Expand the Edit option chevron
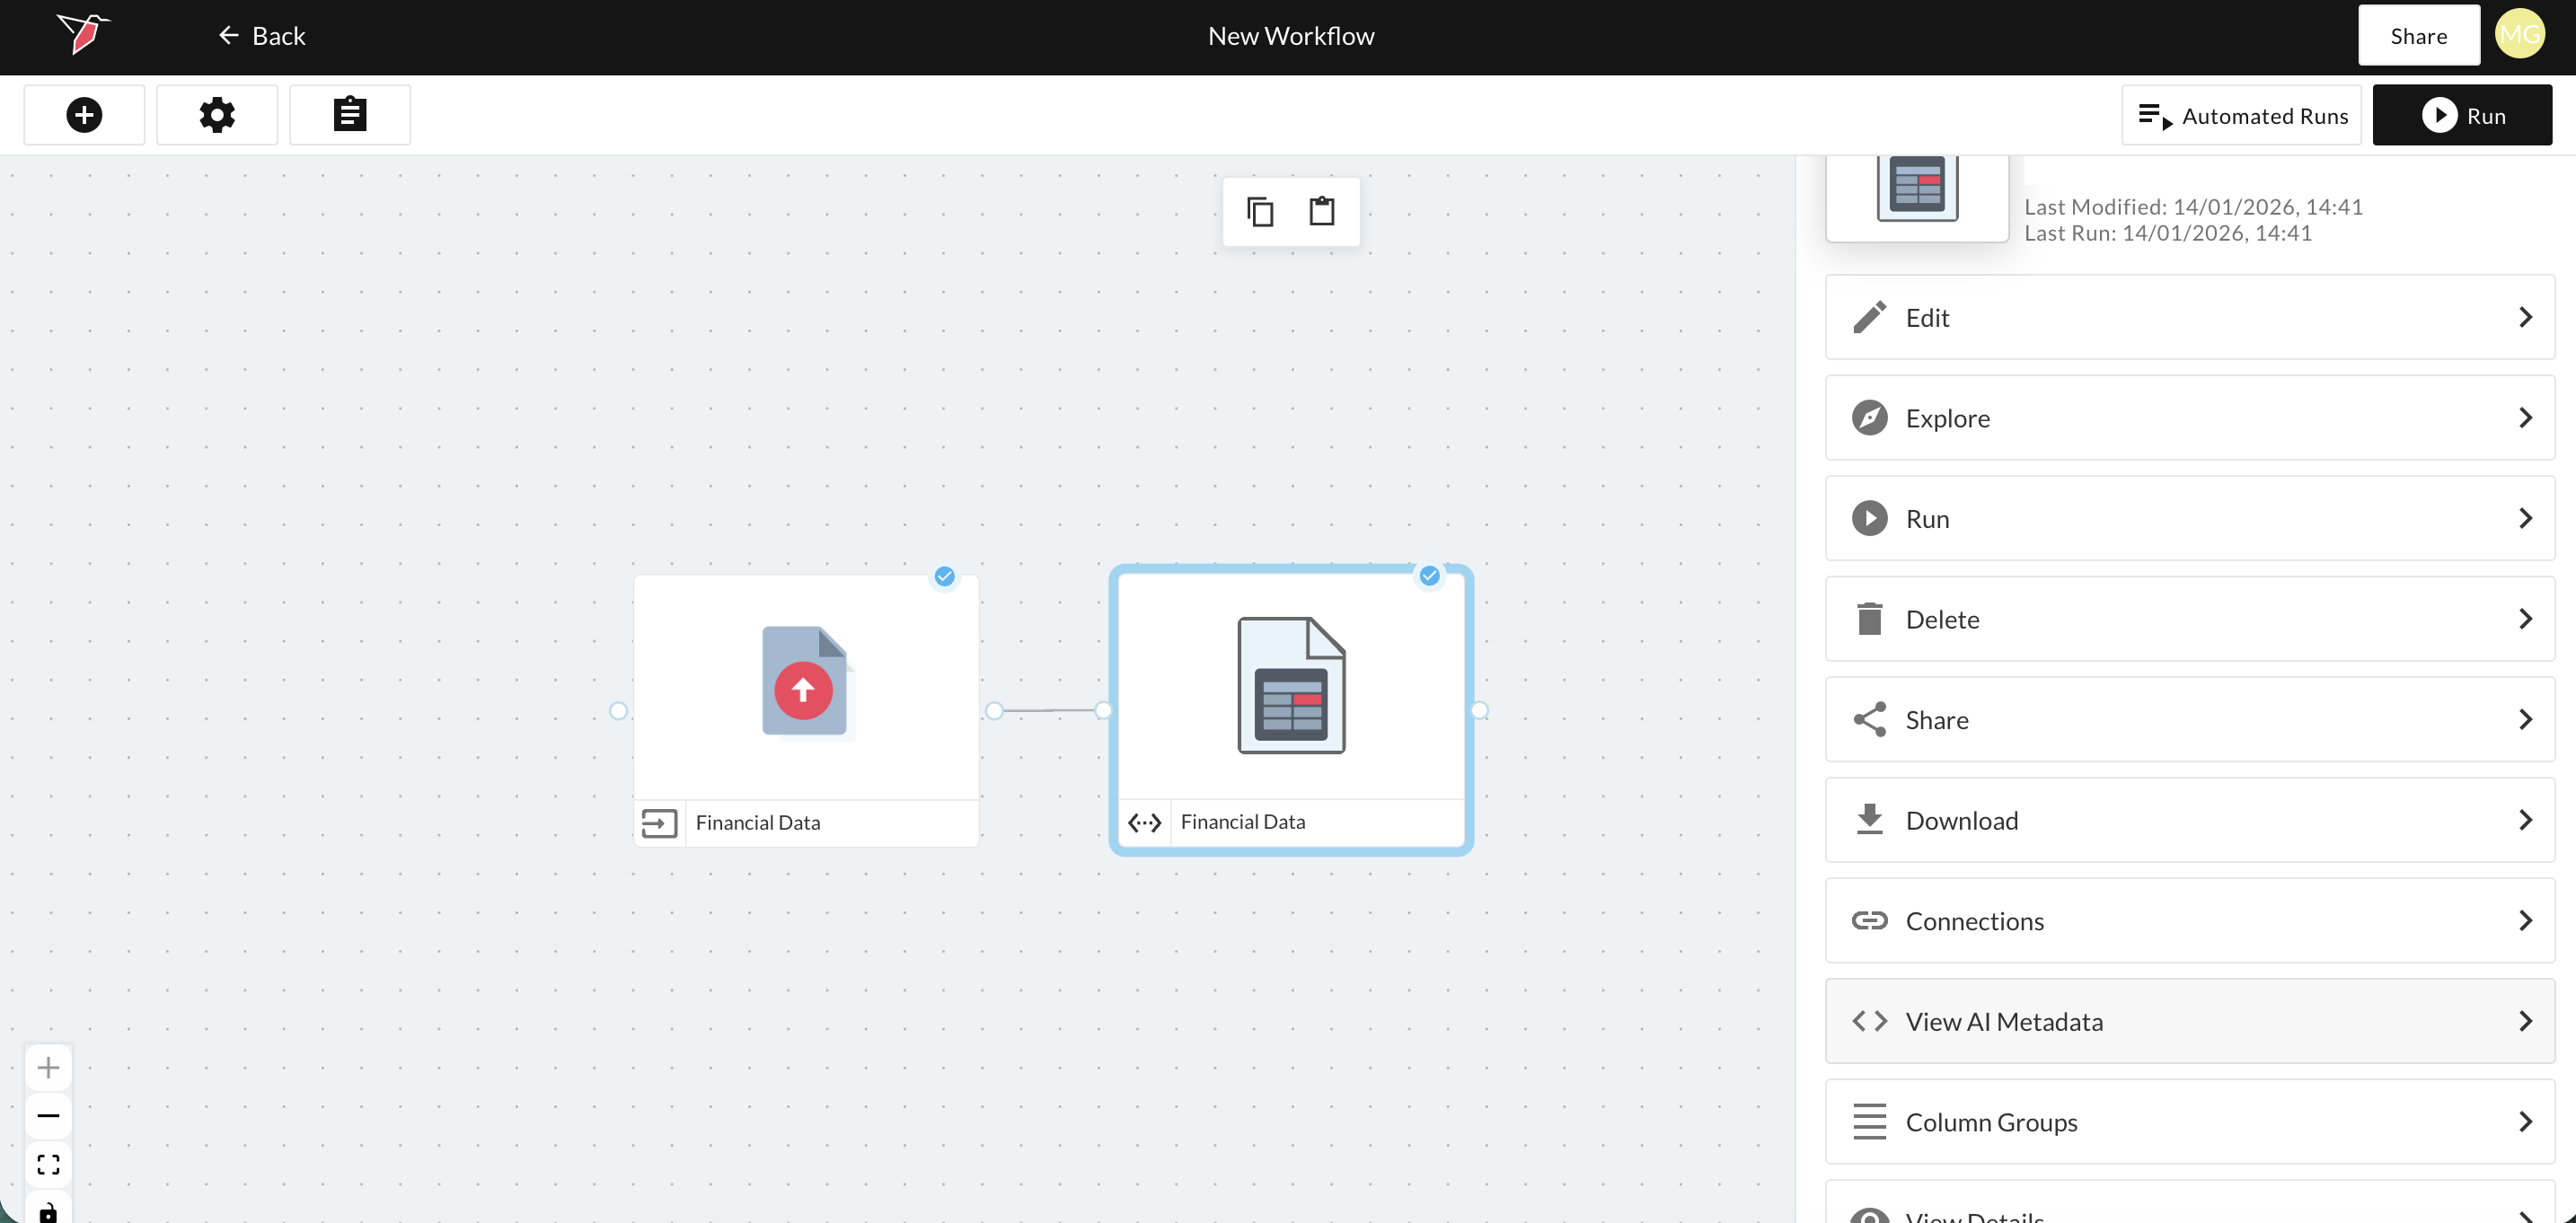The image size is (2576, 1223). coord(2525,318)
